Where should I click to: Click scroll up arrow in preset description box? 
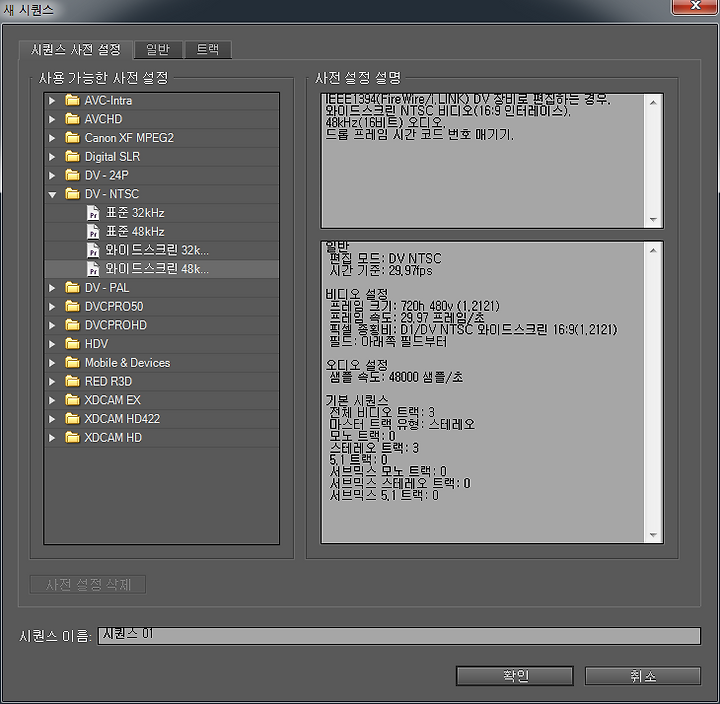pyautogui.click(x=653, y=103)
